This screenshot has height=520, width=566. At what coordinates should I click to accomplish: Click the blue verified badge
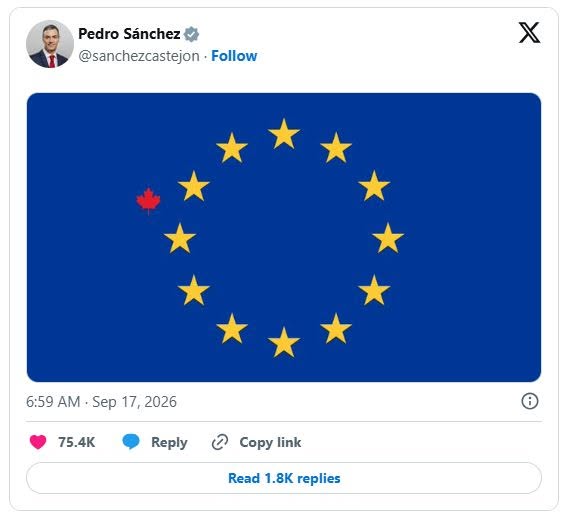pyautogui.click(x=191, y=34)
